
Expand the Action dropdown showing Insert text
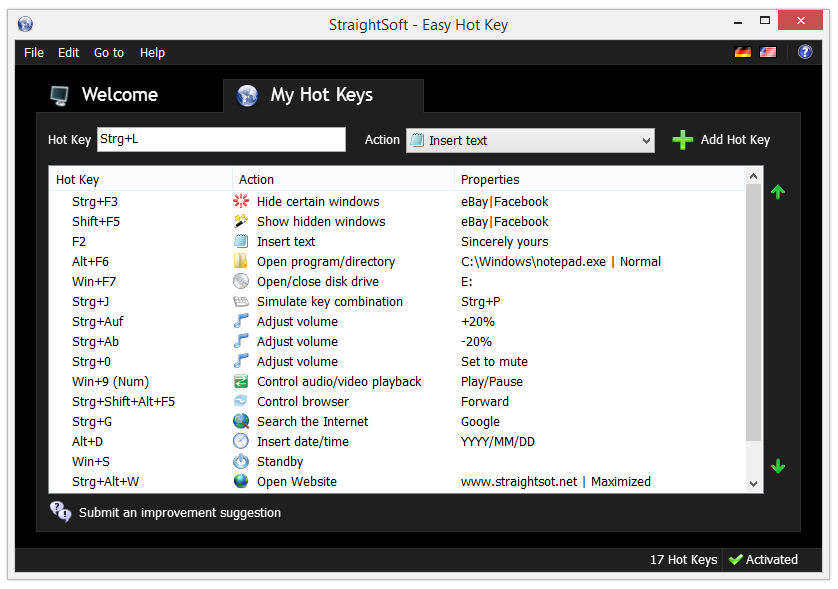click(530, 141)
